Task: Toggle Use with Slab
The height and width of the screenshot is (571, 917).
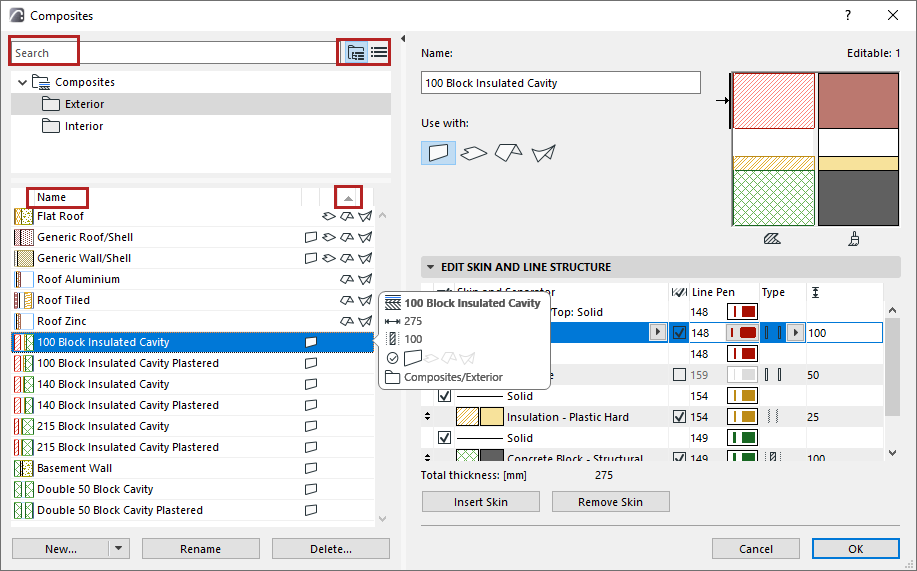Action: [473, 153]
